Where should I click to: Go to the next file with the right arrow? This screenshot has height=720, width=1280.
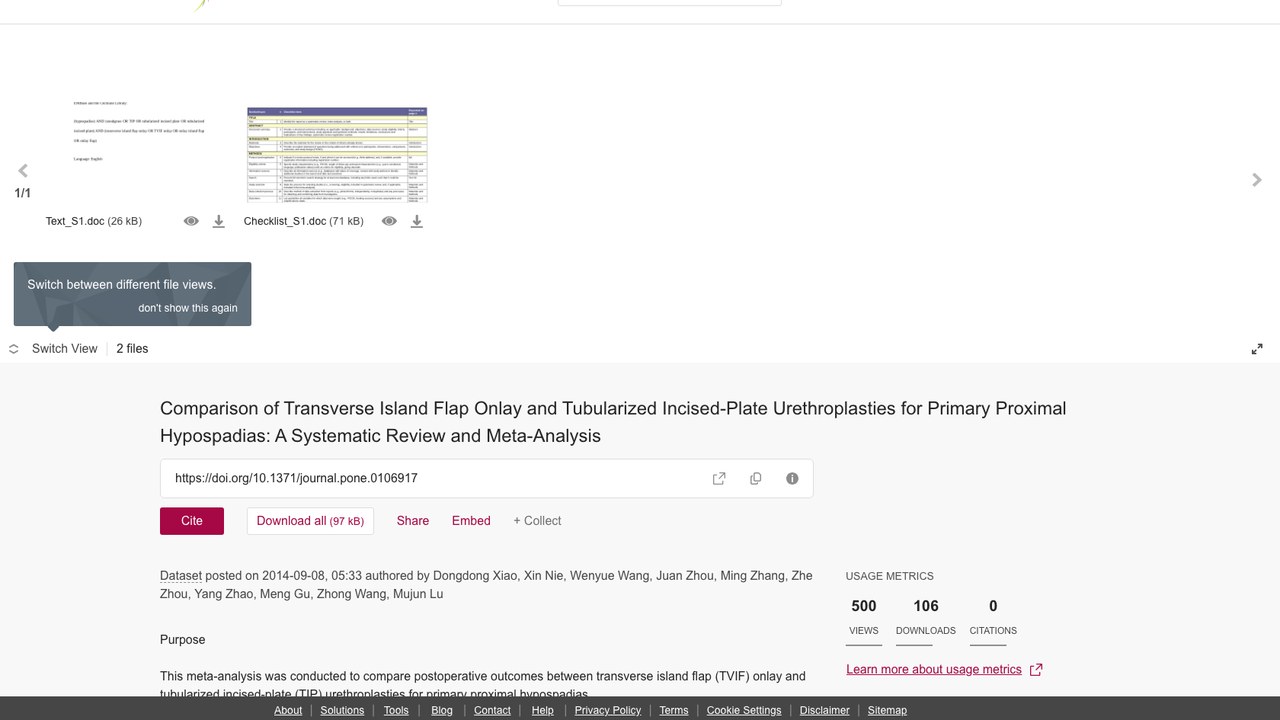coord(1257,180)
